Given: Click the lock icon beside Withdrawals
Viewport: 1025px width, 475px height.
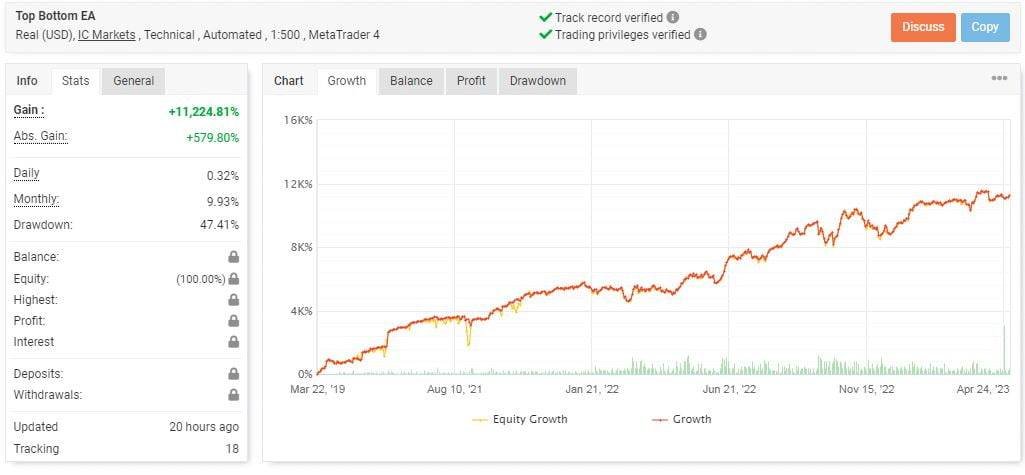Looking at the screenshot, I should [x=233, y=395].
